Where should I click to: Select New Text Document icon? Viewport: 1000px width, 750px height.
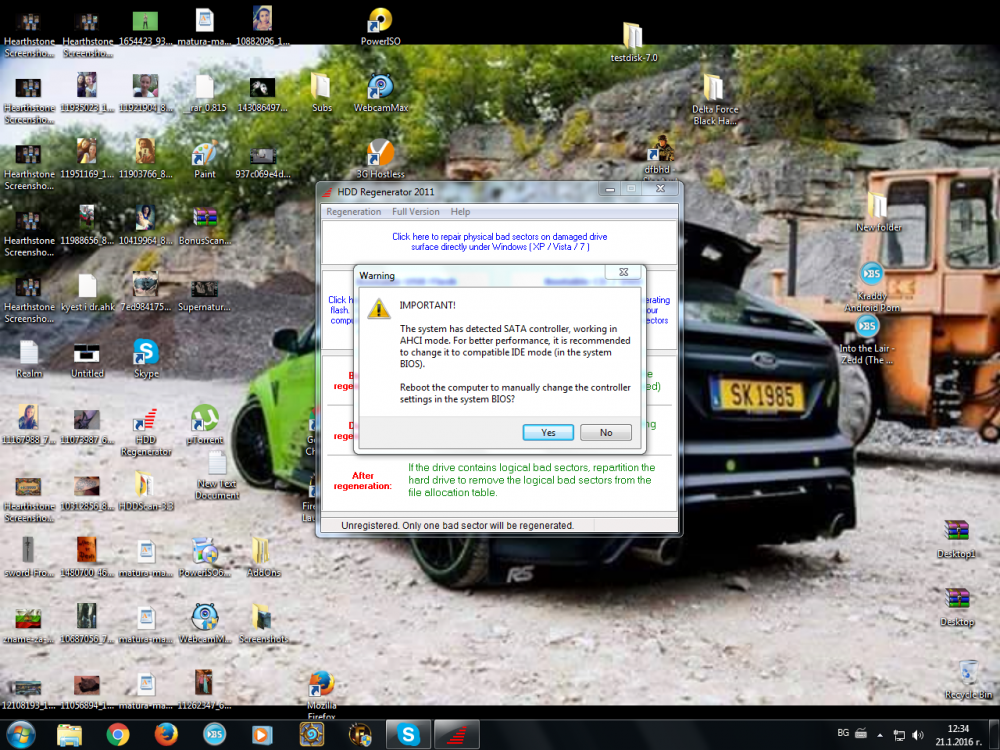tap(217, 476)
